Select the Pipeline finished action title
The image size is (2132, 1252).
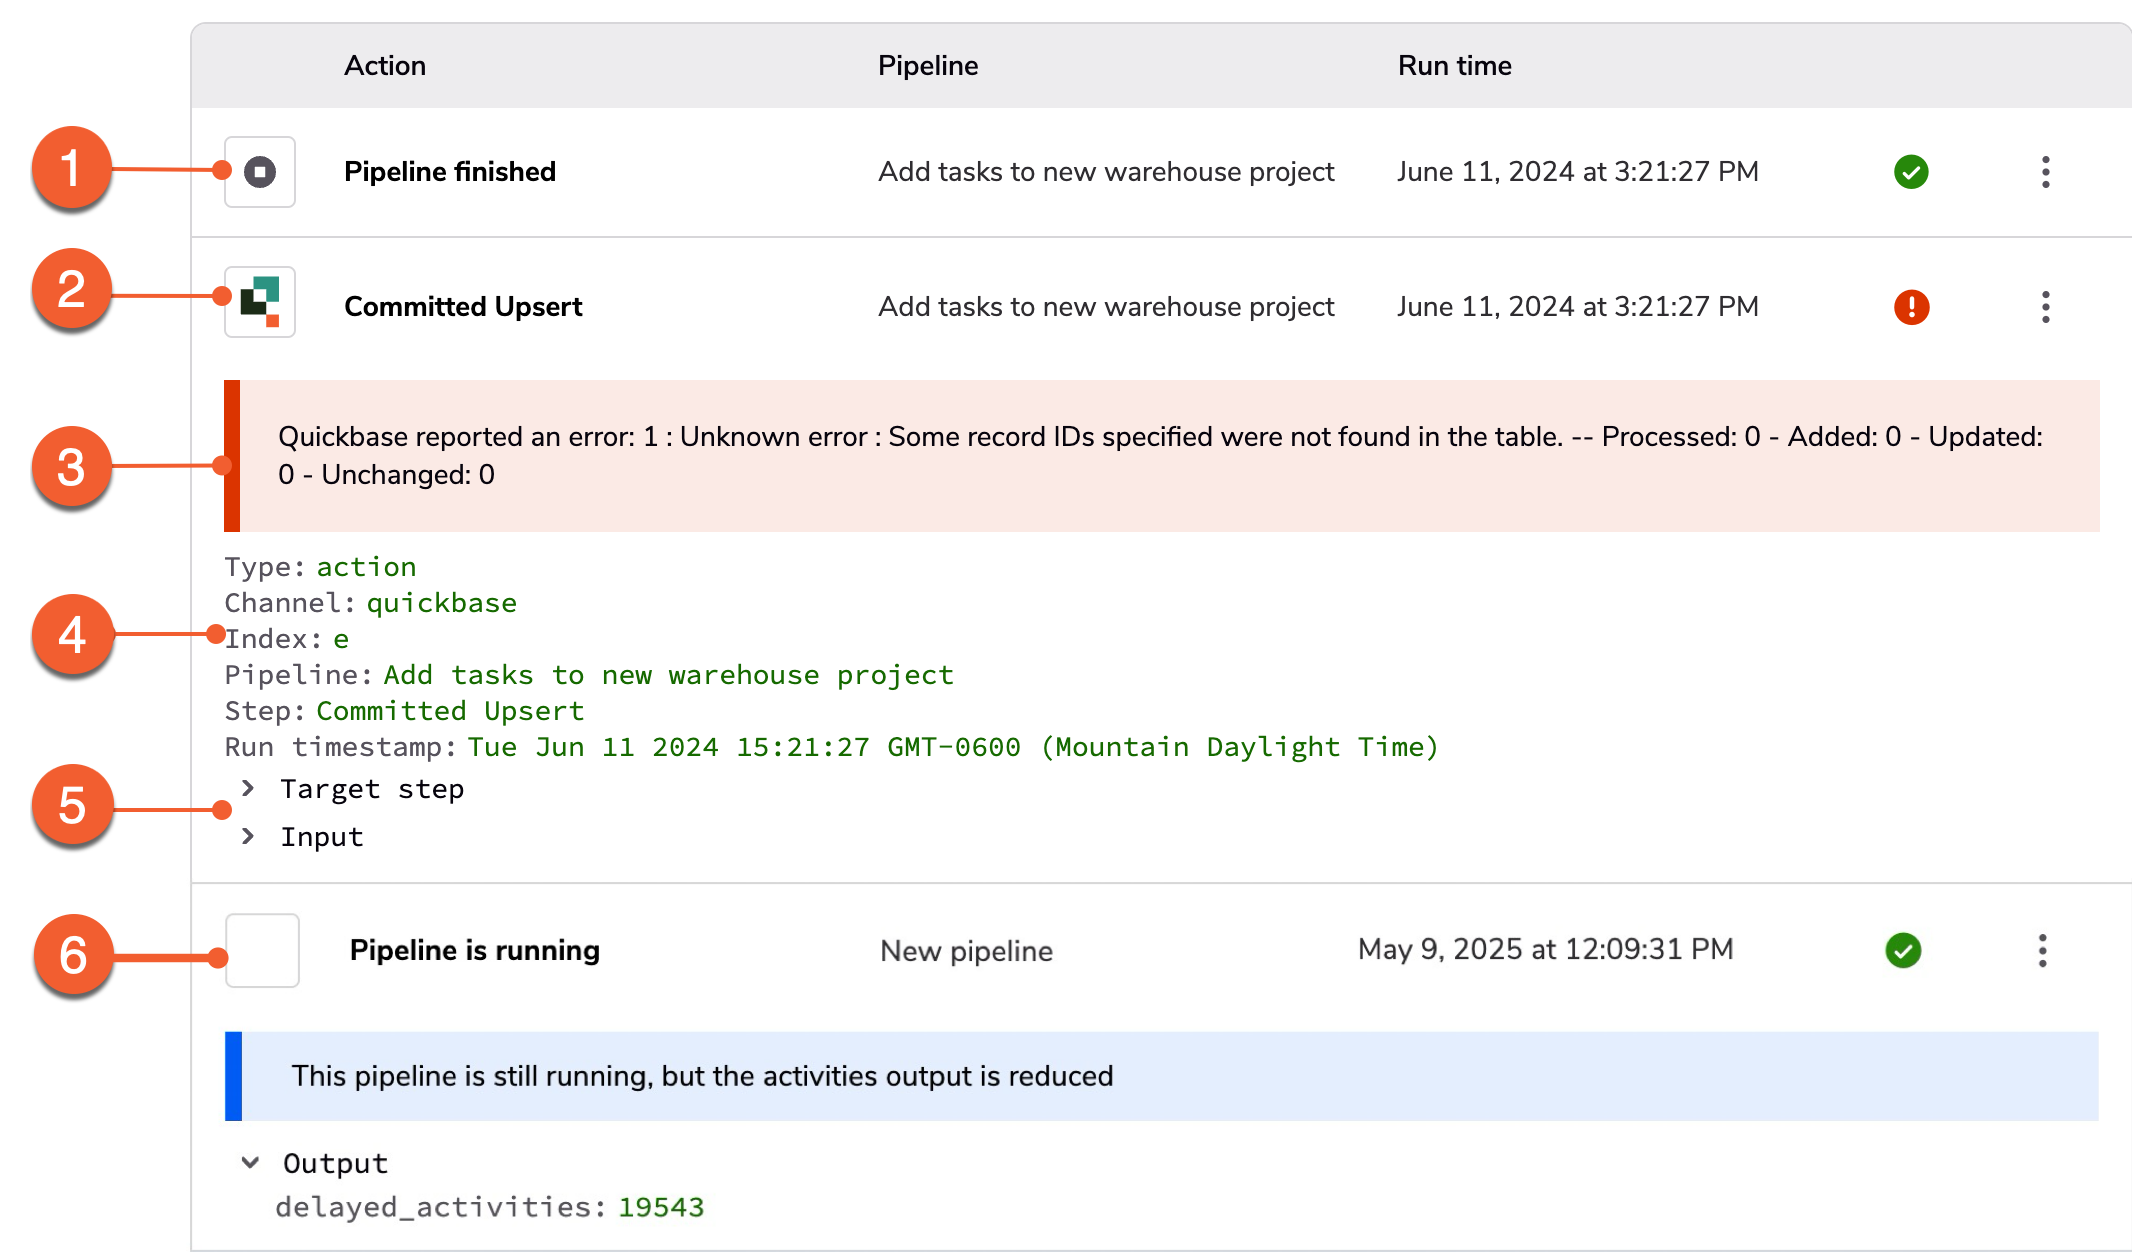coord(450,172)
